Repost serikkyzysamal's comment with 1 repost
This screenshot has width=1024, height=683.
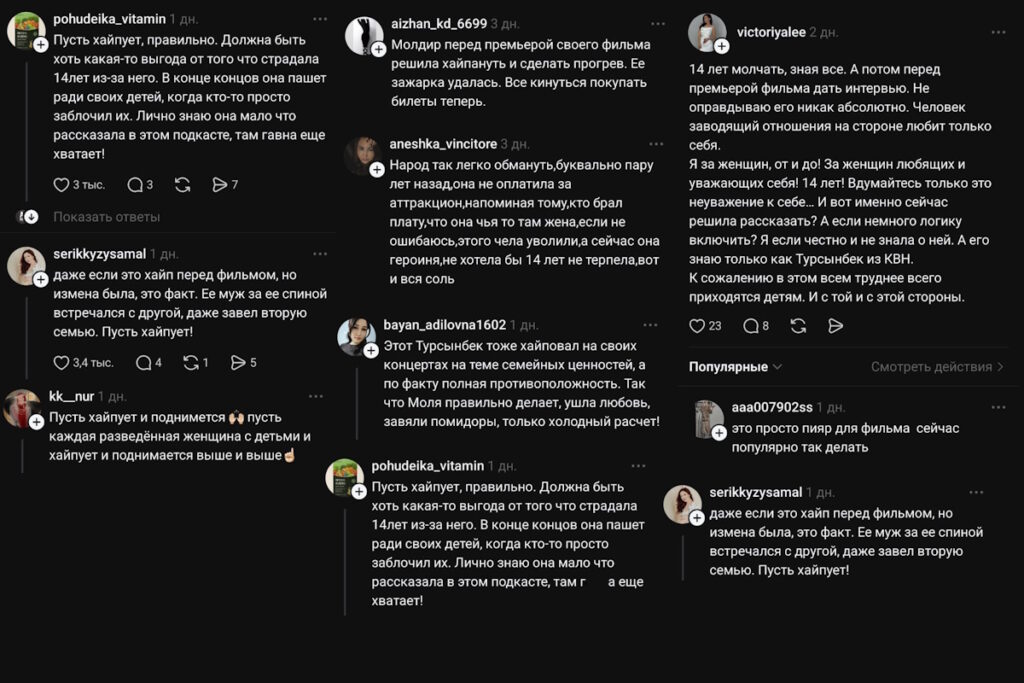191,363
